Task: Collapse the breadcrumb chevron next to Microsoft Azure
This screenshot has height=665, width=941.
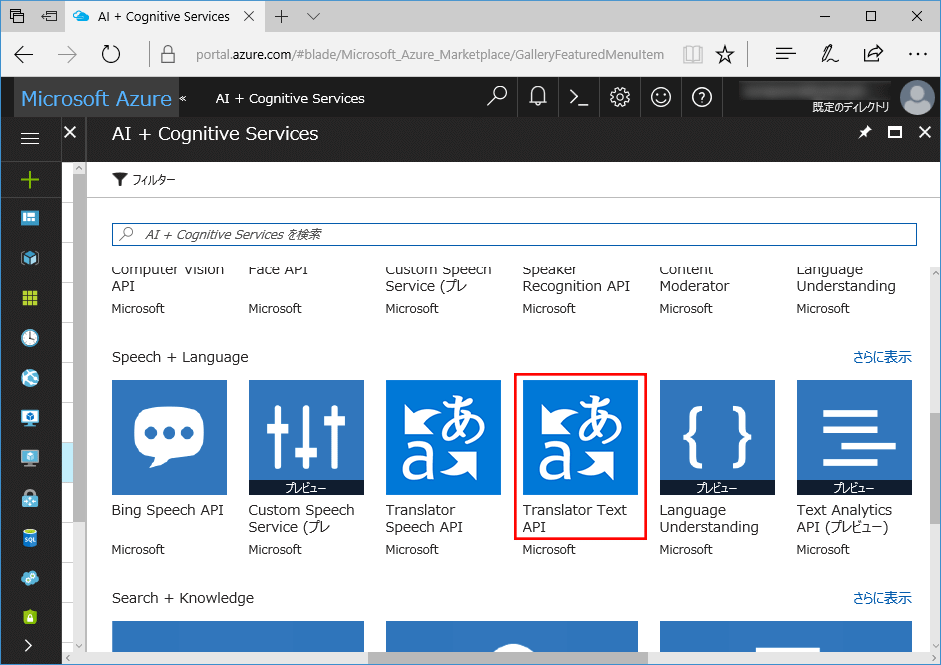Action: [182, 98]
